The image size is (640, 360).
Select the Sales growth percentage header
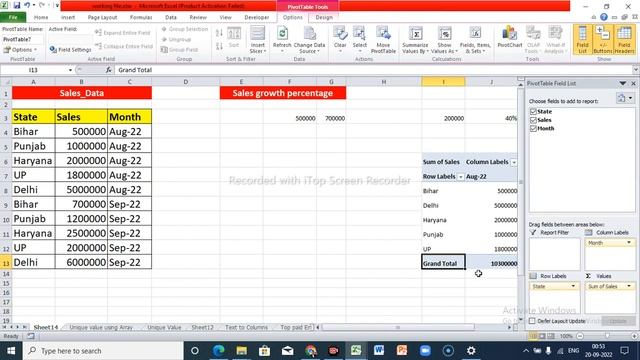(282, 93)
